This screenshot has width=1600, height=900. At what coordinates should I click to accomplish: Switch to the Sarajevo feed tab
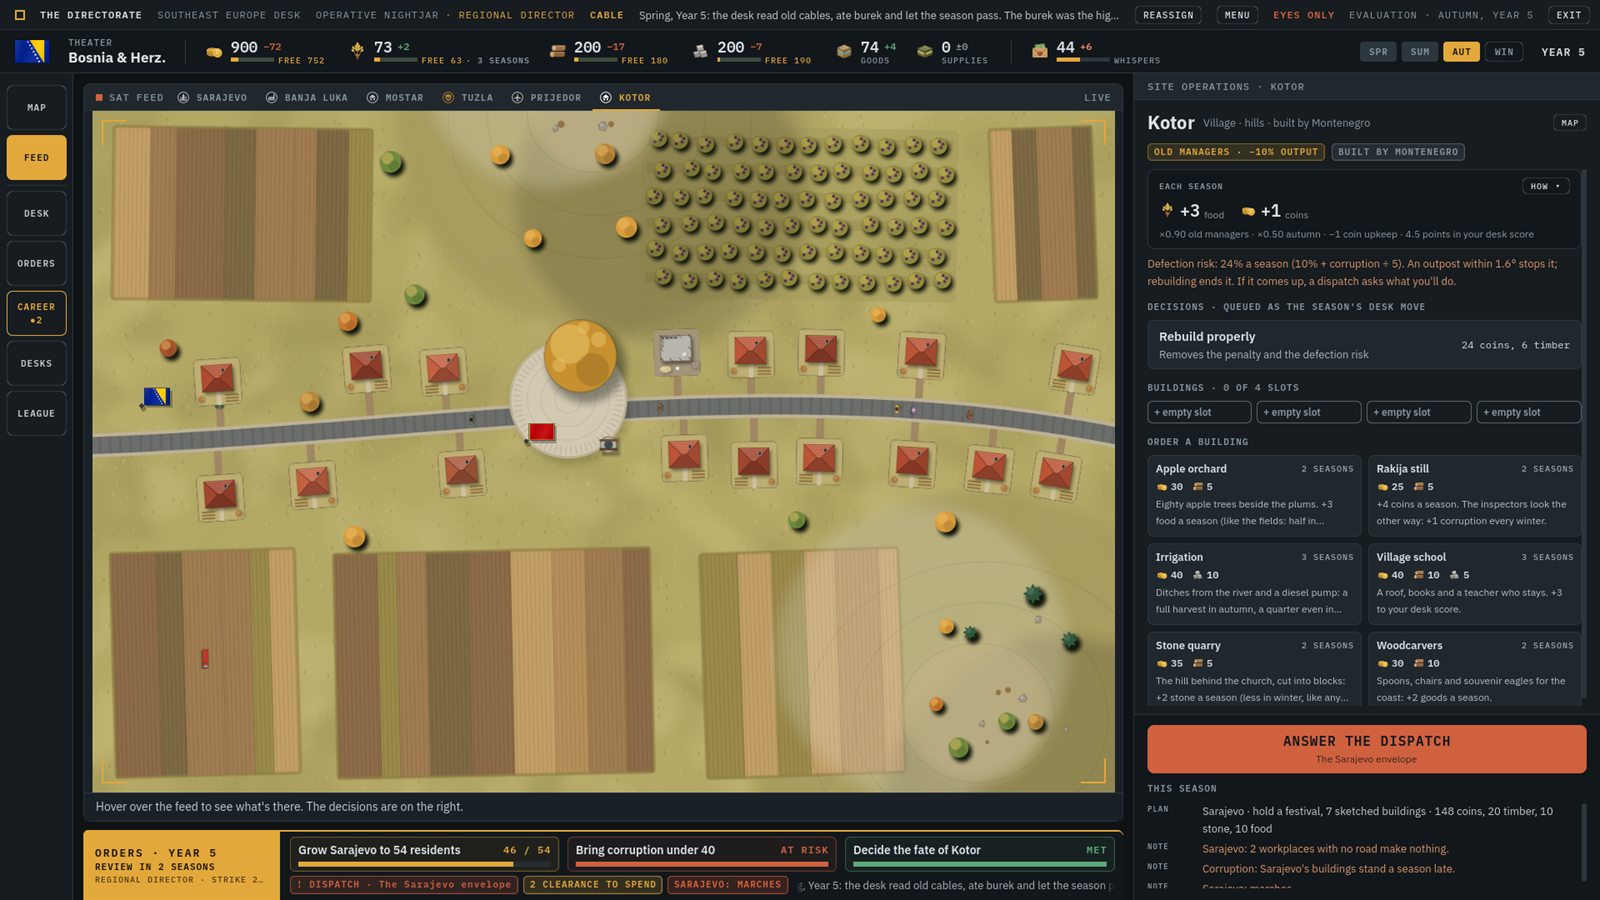coord(212,98)
